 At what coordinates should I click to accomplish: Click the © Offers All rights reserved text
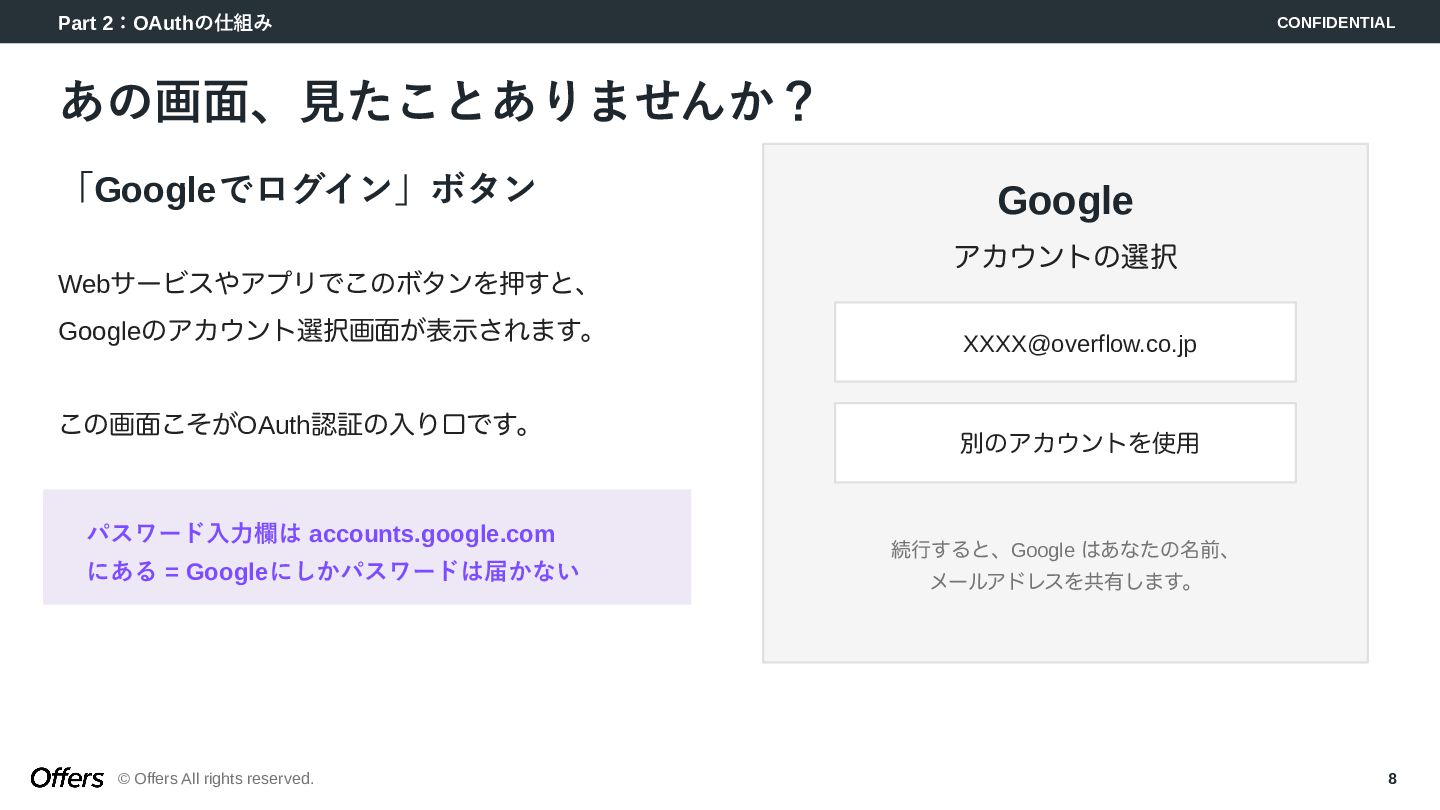tap(216, 778)
